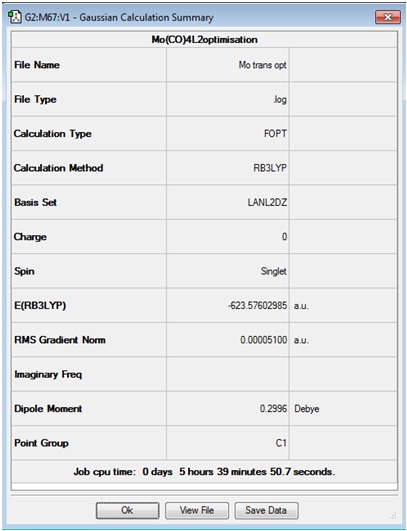
Task: Select the Charge value 0
Action: coord(284,237)
